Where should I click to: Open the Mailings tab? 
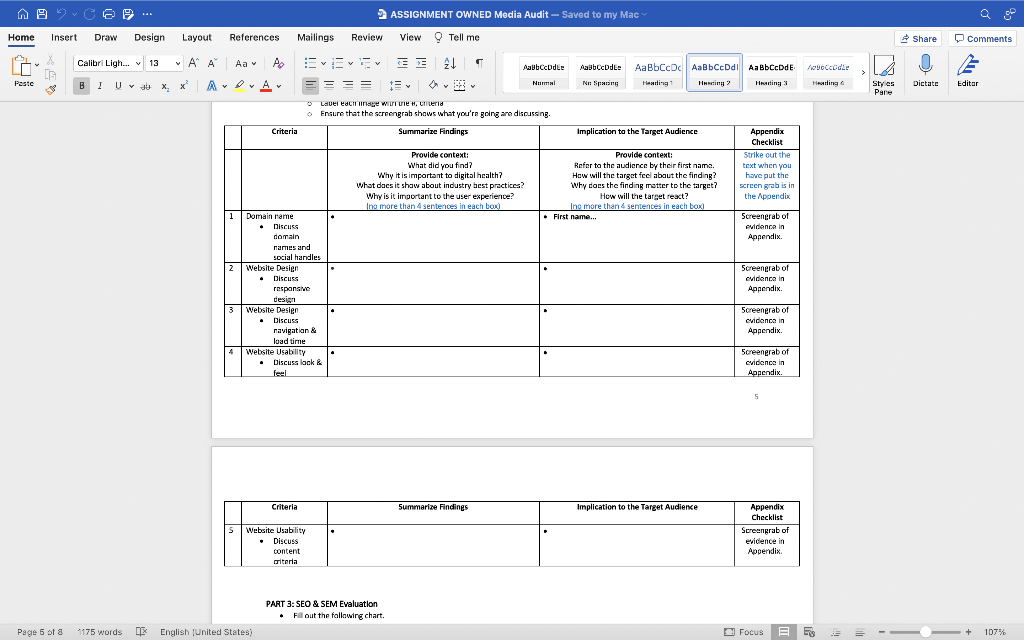coord(315,37)
